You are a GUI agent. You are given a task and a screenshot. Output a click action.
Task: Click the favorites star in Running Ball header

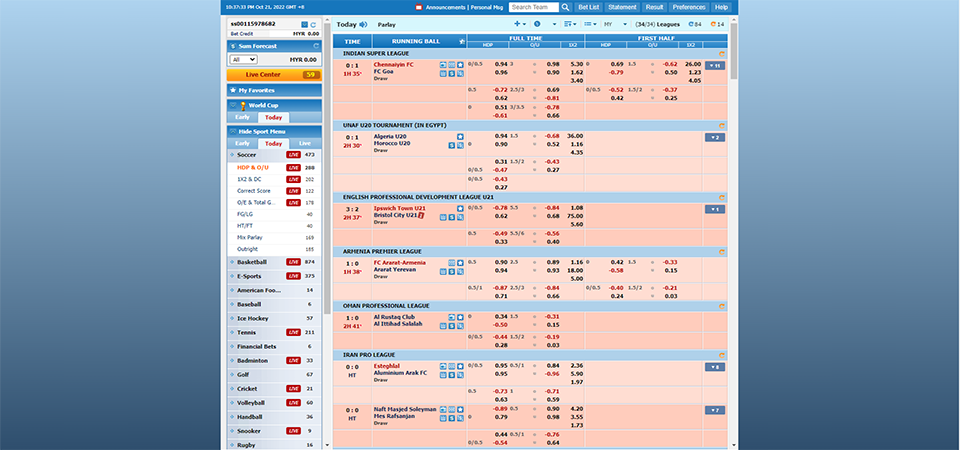pyautogui.click(x=462, y=42)
